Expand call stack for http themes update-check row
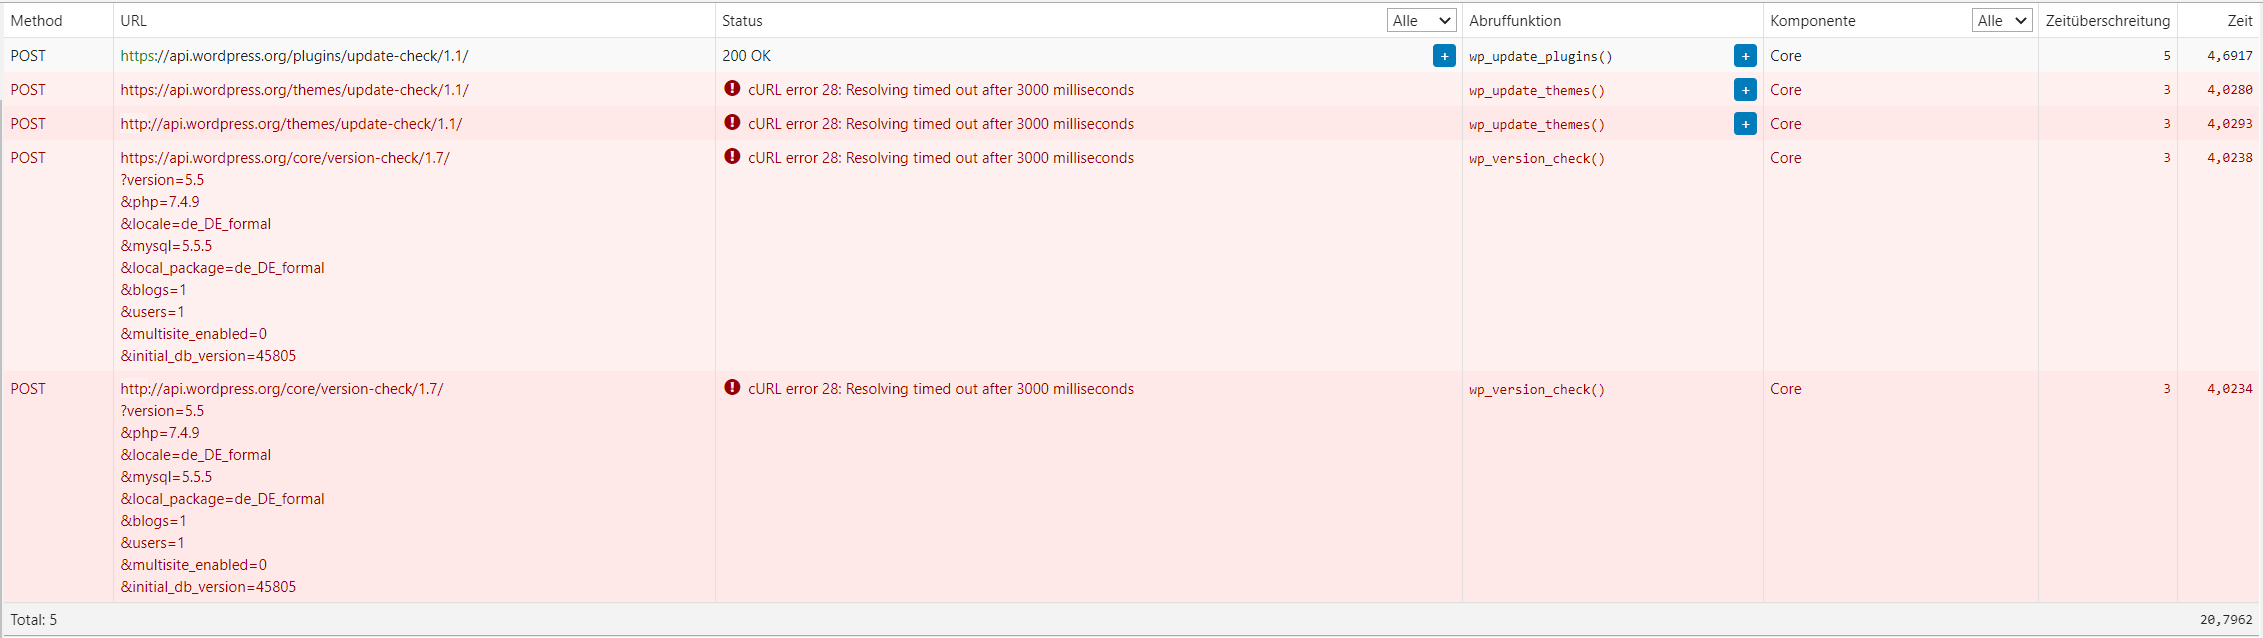Screen dimensions: 2263x638 1745,124
